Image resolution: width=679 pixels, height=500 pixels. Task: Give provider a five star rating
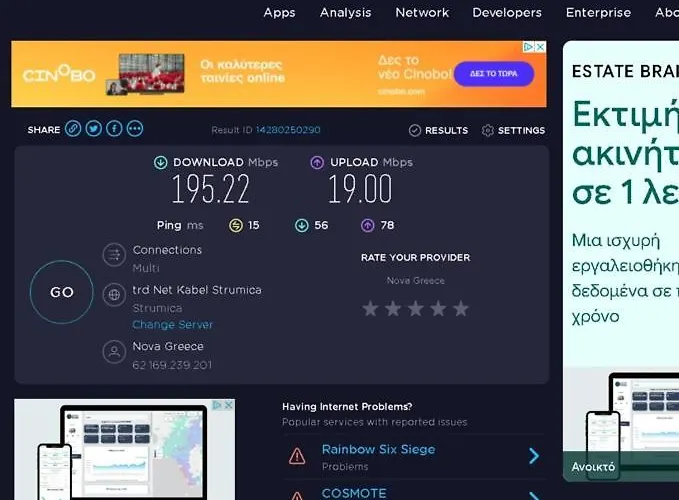pos(460,309)
